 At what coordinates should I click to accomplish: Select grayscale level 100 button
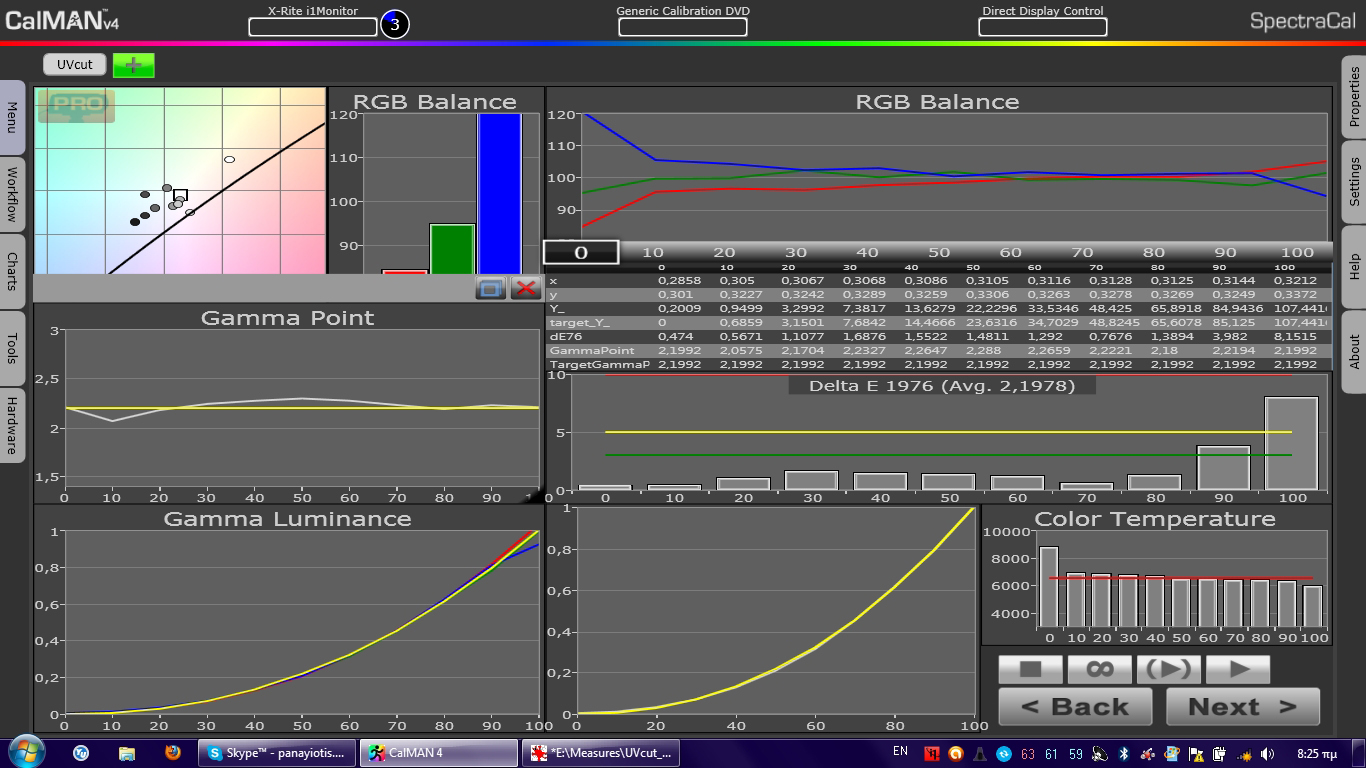click(x=1297, y=252)
